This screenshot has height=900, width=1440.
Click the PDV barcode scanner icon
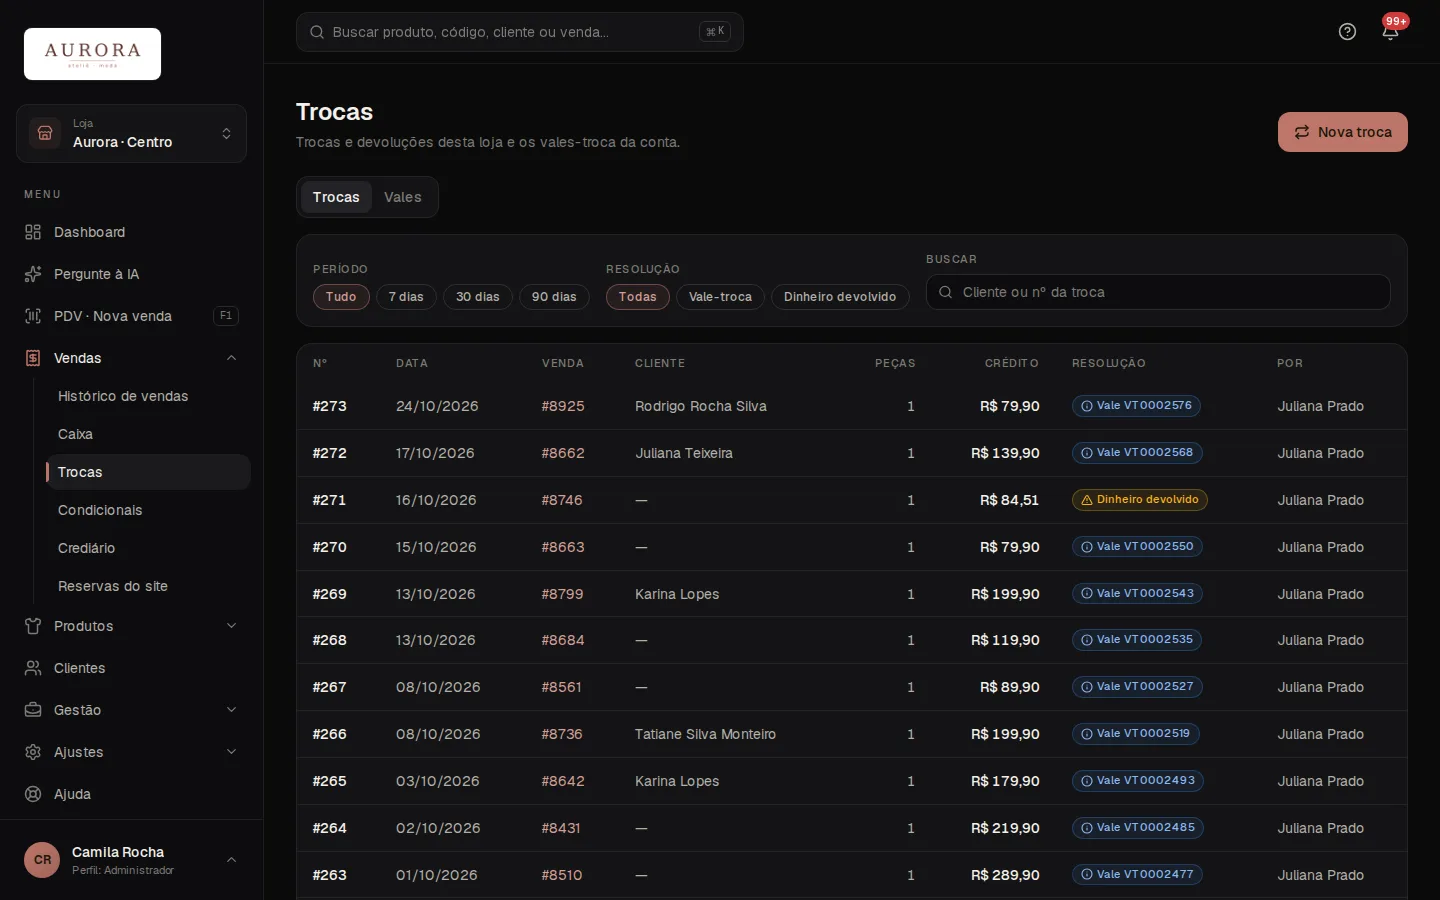[33, 316]
